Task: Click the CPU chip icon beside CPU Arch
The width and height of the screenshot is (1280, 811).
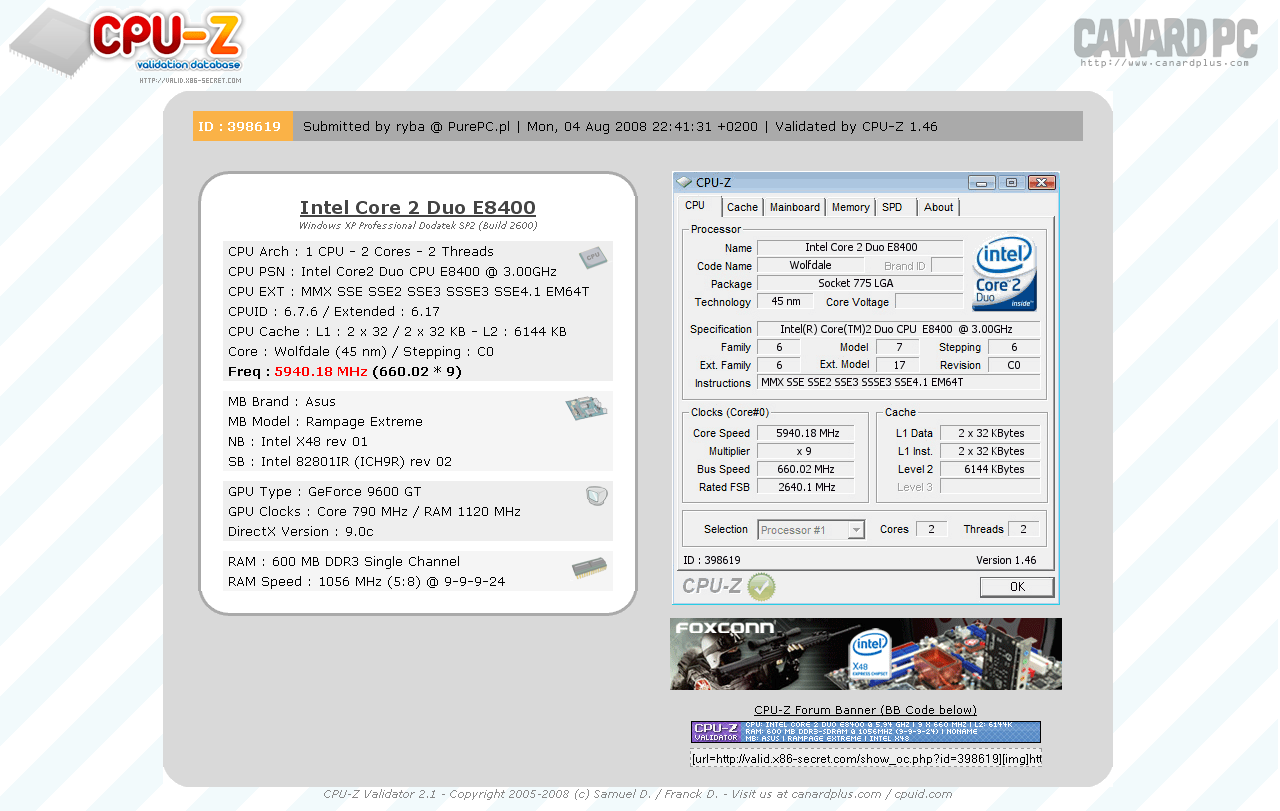Action: click(x=593, y=256)
